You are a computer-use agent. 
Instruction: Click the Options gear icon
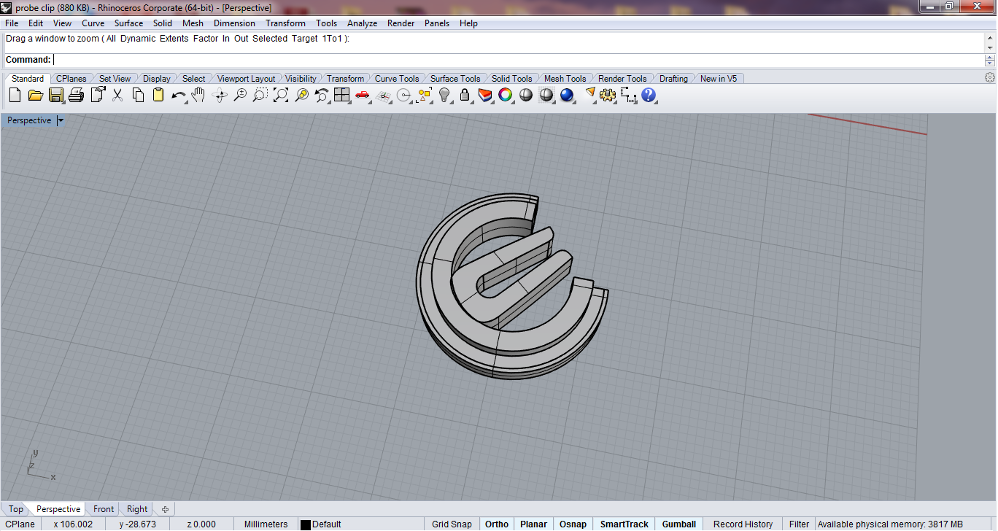(x=608, y=96)
